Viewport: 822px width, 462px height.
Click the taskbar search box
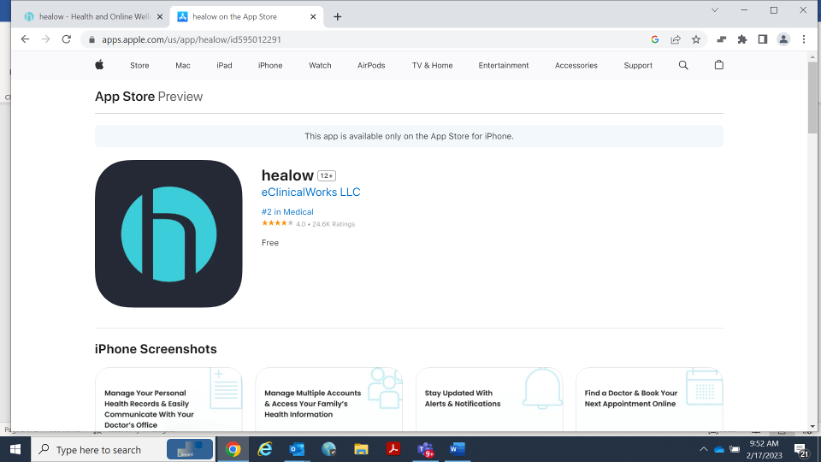click(x=123, y=449)
